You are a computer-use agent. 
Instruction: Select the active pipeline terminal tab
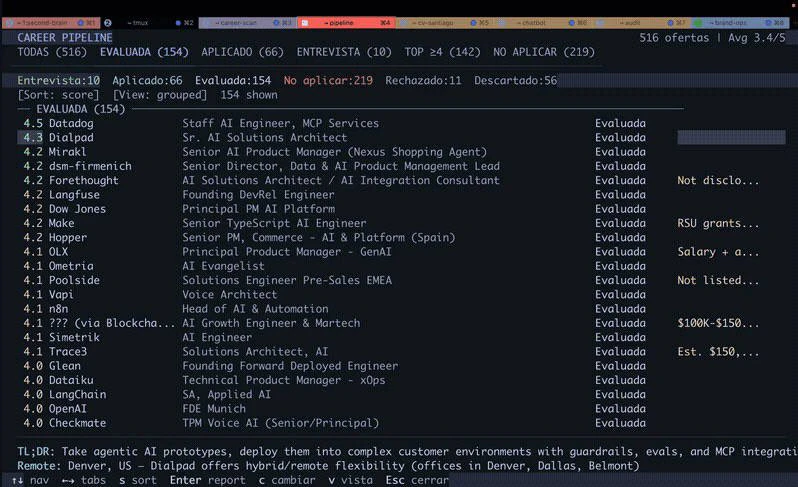[346, 23]
